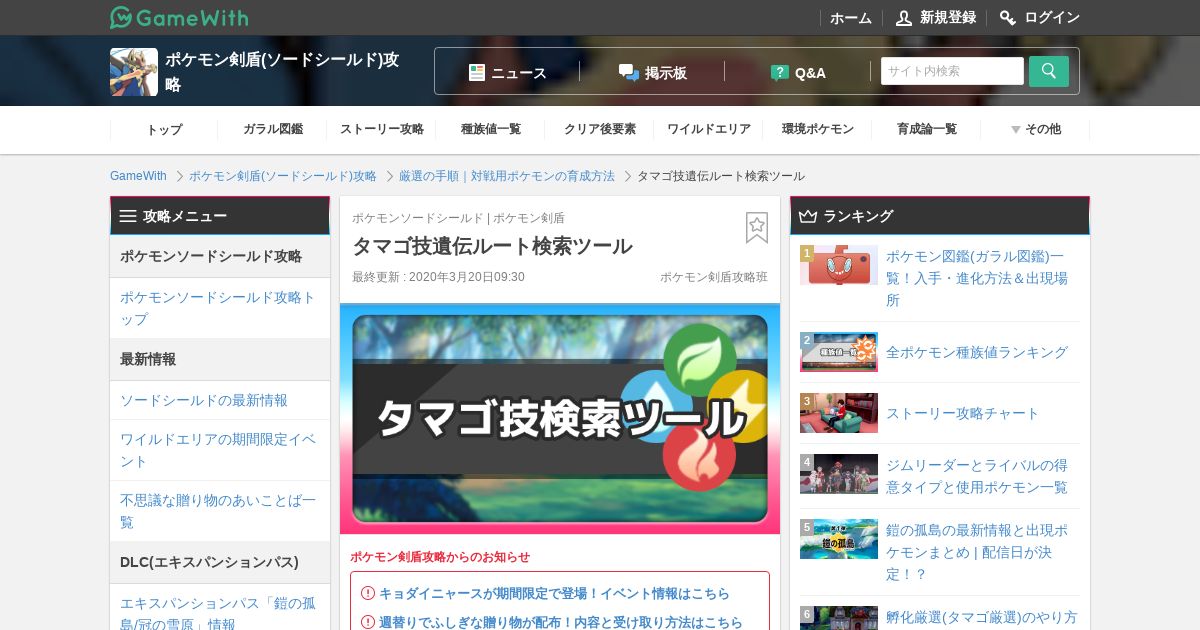The width and height of the screenshot is (1200, 630).
Task: Select the 環境ポケモン nav item
Action: click(818, 129)
